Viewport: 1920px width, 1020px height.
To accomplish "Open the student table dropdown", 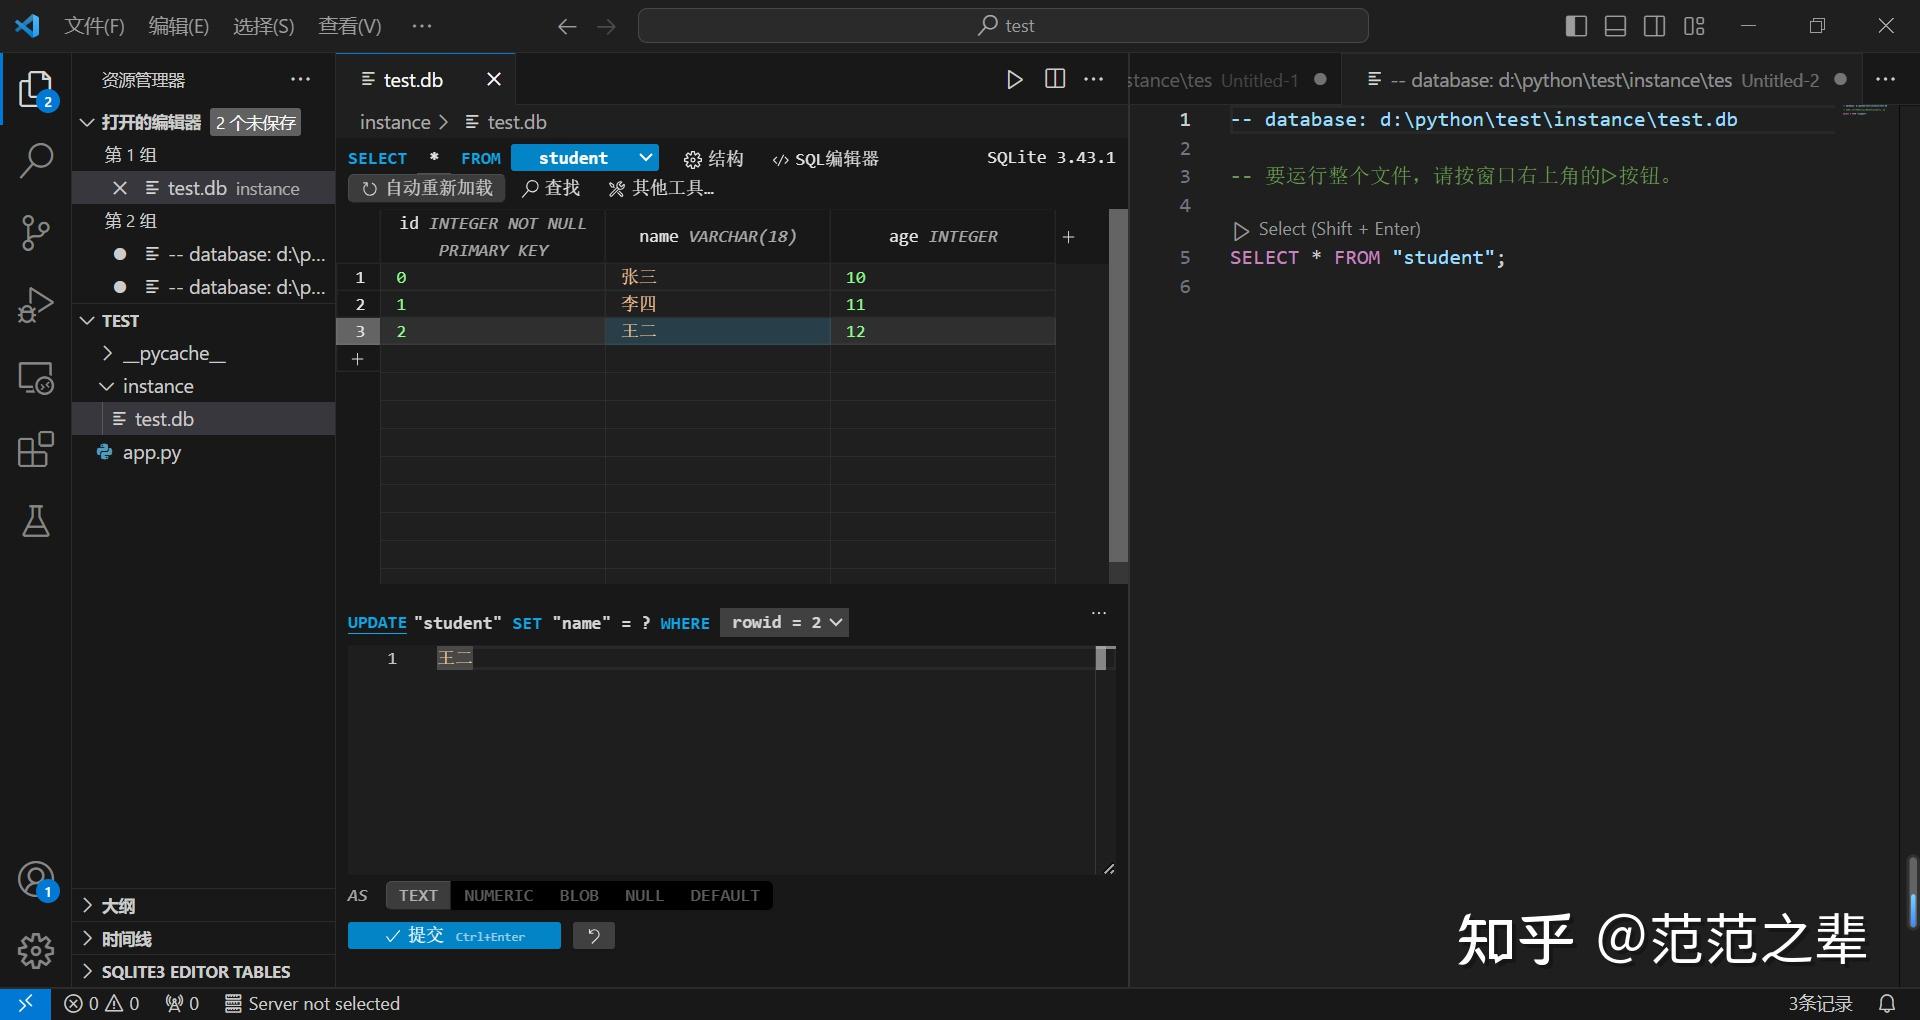I will (x=585, y=158).
